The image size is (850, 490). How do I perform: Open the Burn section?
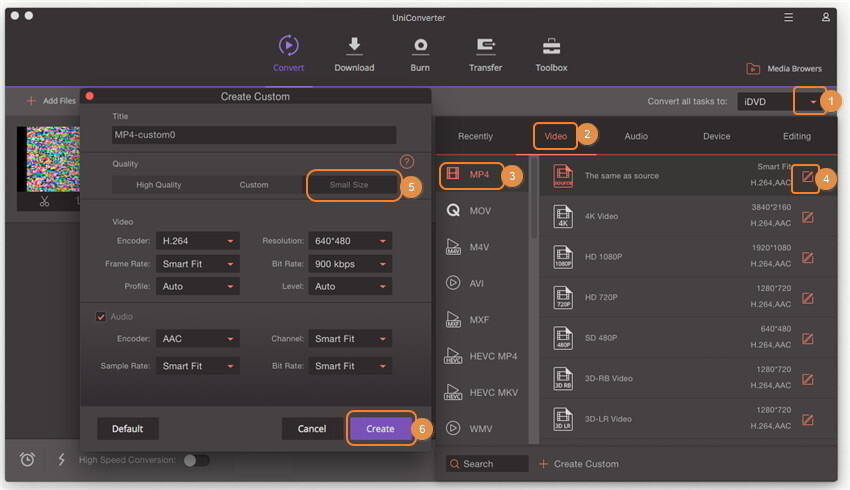420,53
